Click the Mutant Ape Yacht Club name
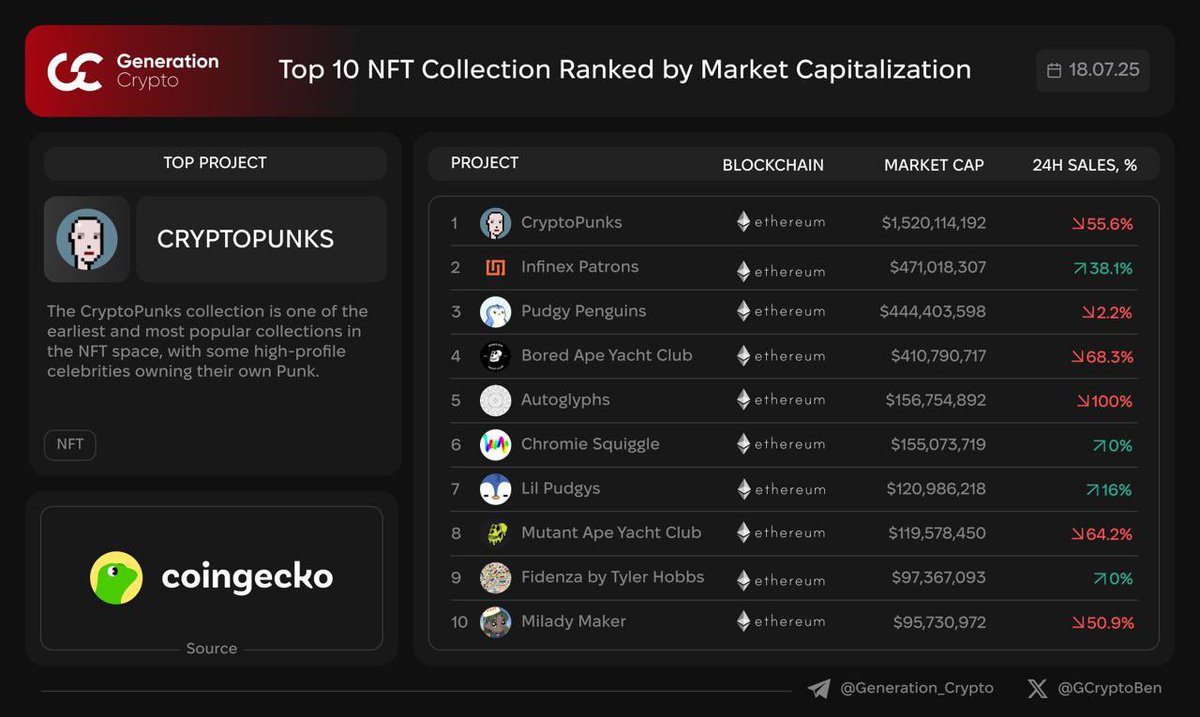1200x717 pixels. 611,533
